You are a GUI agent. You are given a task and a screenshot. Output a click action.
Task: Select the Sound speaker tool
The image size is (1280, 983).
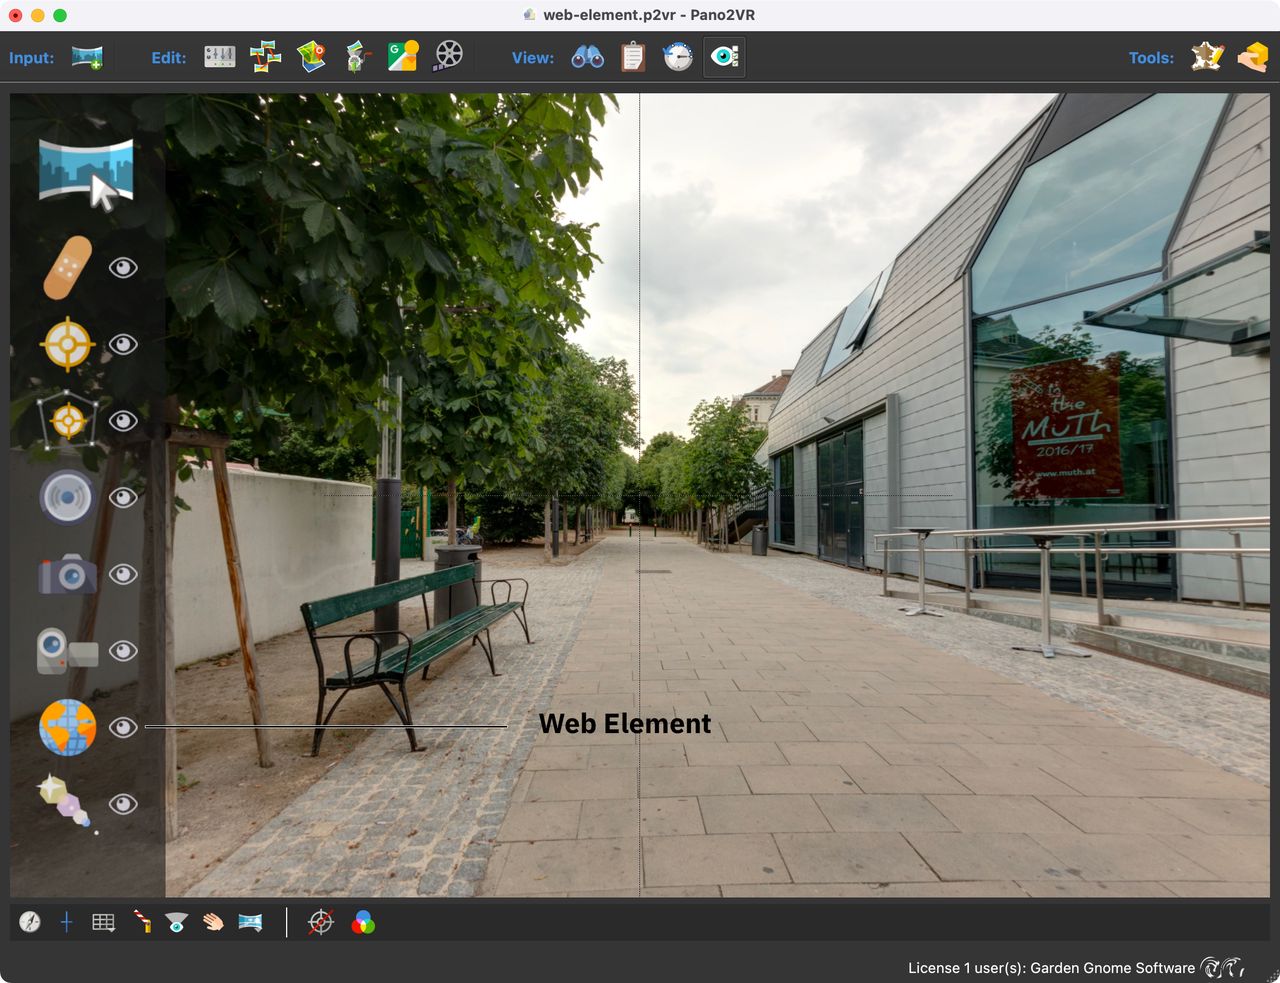point(68,497)
